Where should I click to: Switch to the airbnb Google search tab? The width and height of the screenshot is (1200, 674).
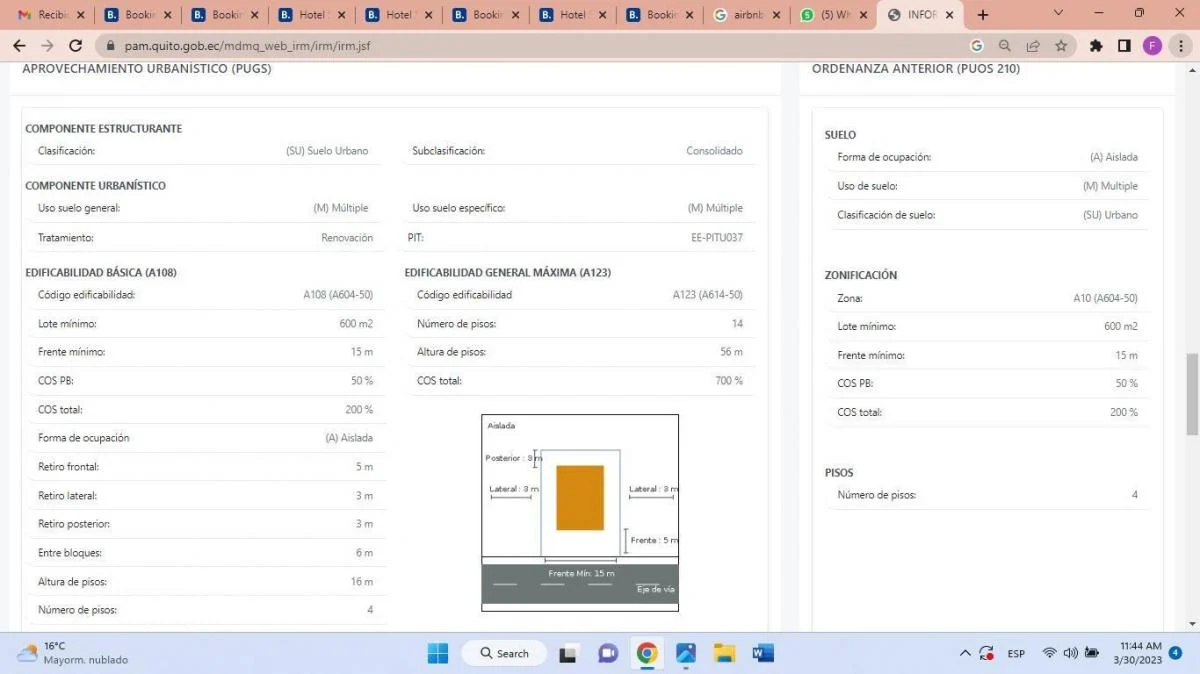click(745, 15)
